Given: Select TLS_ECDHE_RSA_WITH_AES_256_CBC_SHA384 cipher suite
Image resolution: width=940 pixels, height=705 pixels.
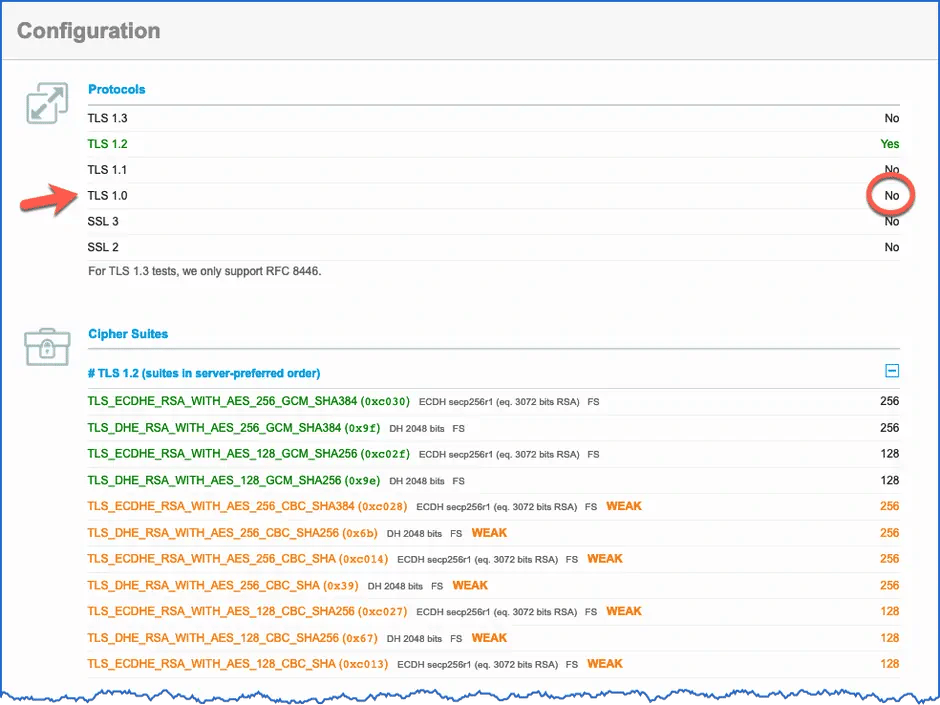Looking at the screenshot, I should [x=247, y=507].
